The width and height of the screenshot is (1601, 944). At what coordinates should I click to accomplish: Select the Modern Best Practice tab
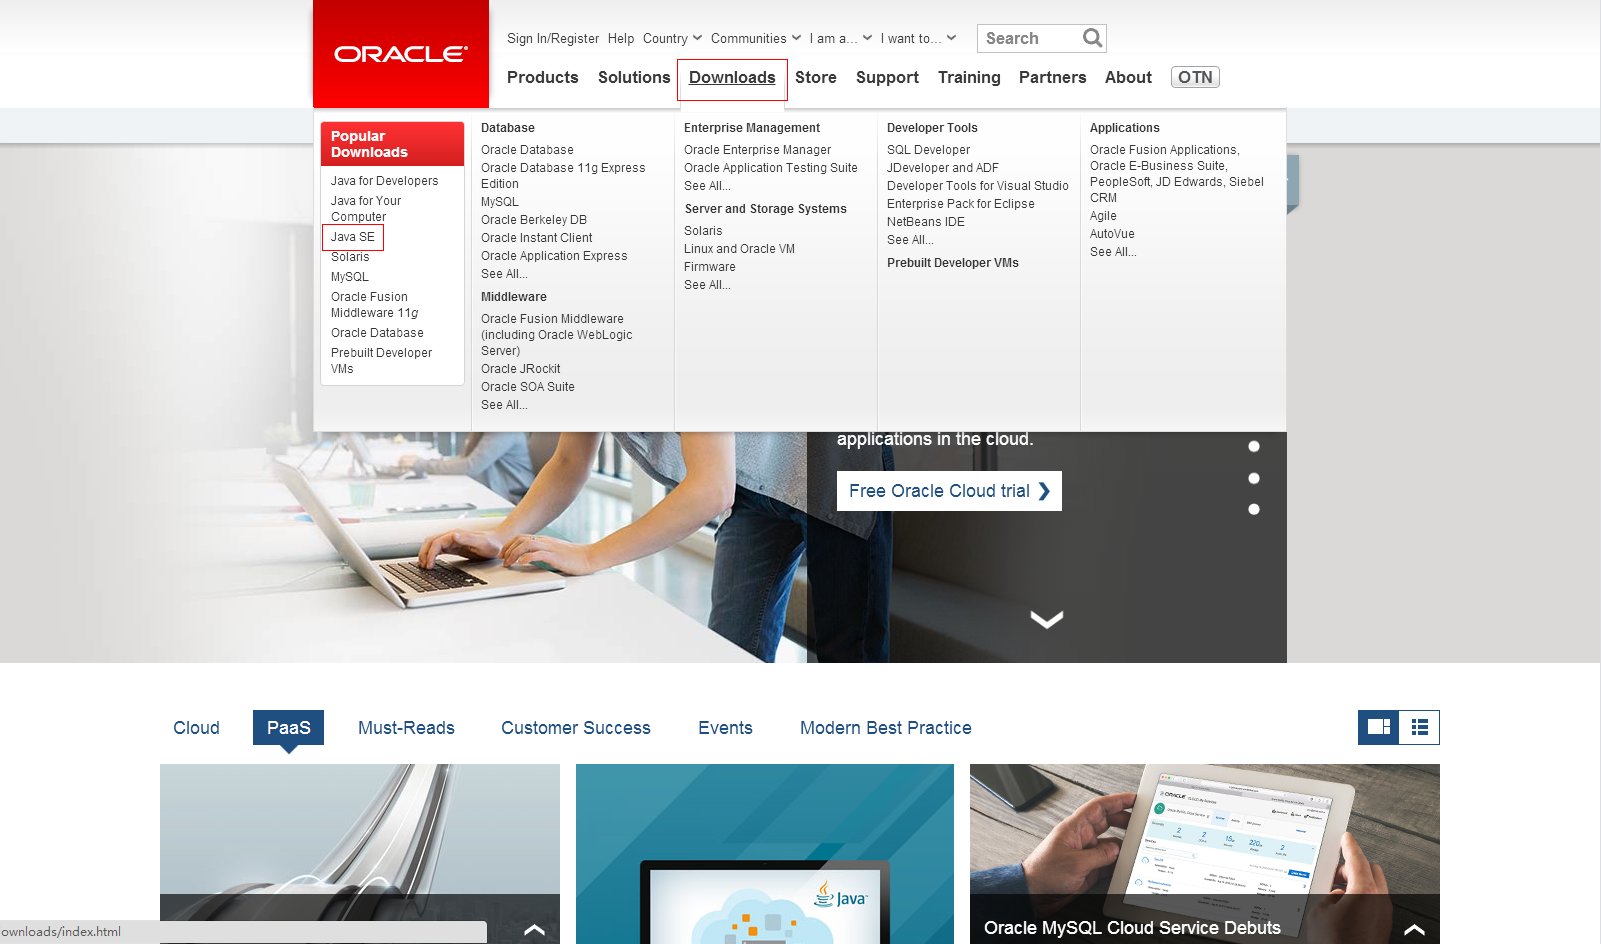(886, 728)
